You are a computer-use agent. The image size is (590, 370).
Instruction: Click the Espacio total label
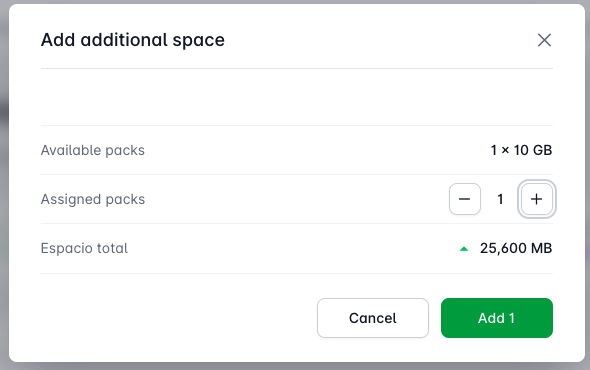point(84,248)
